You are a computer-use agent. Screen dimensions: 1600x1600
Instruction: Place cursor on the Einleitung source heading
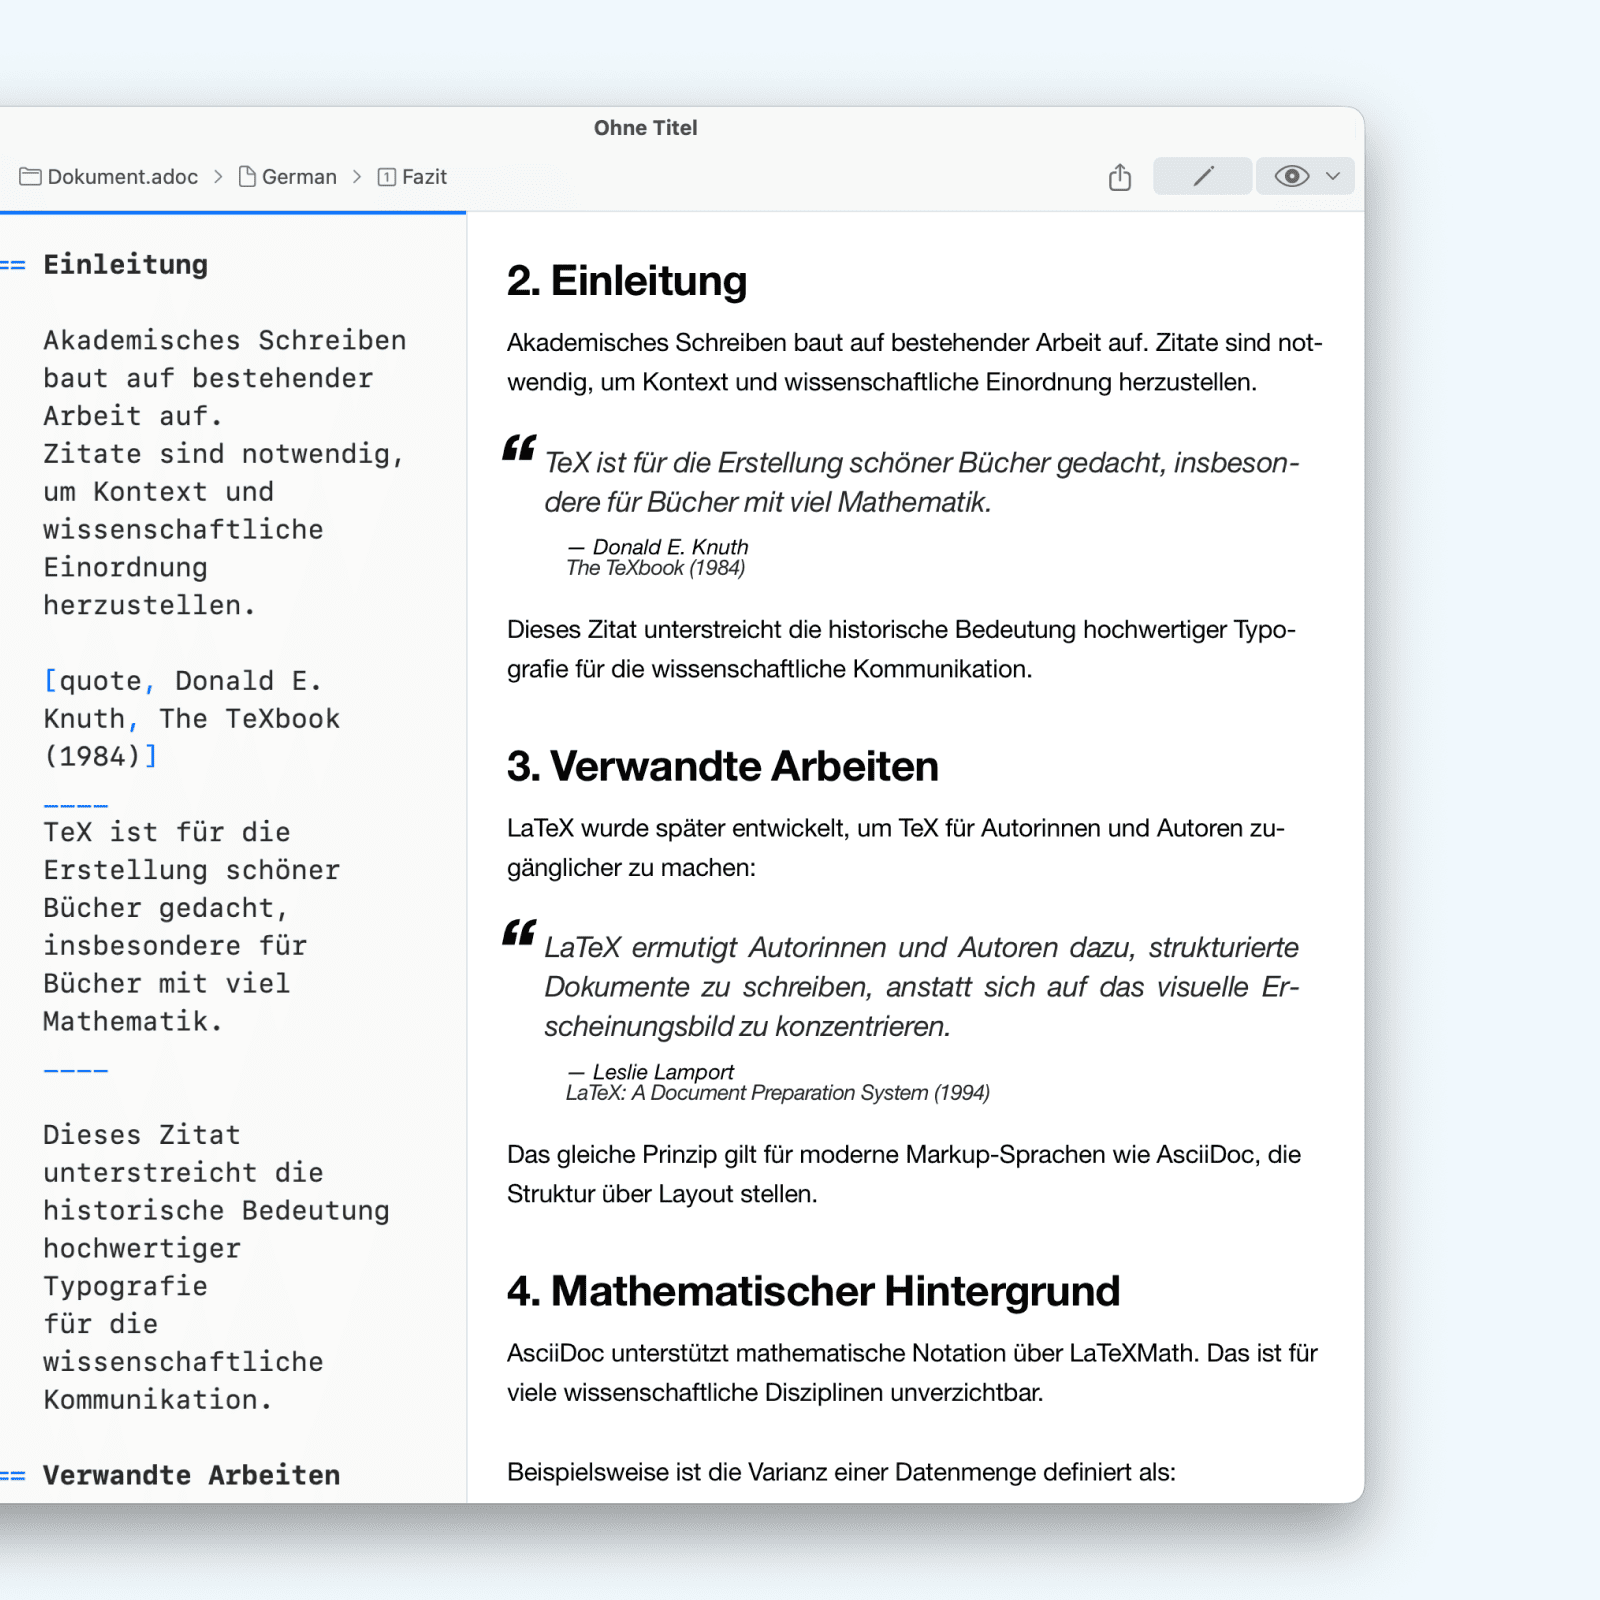pos(125,265)
